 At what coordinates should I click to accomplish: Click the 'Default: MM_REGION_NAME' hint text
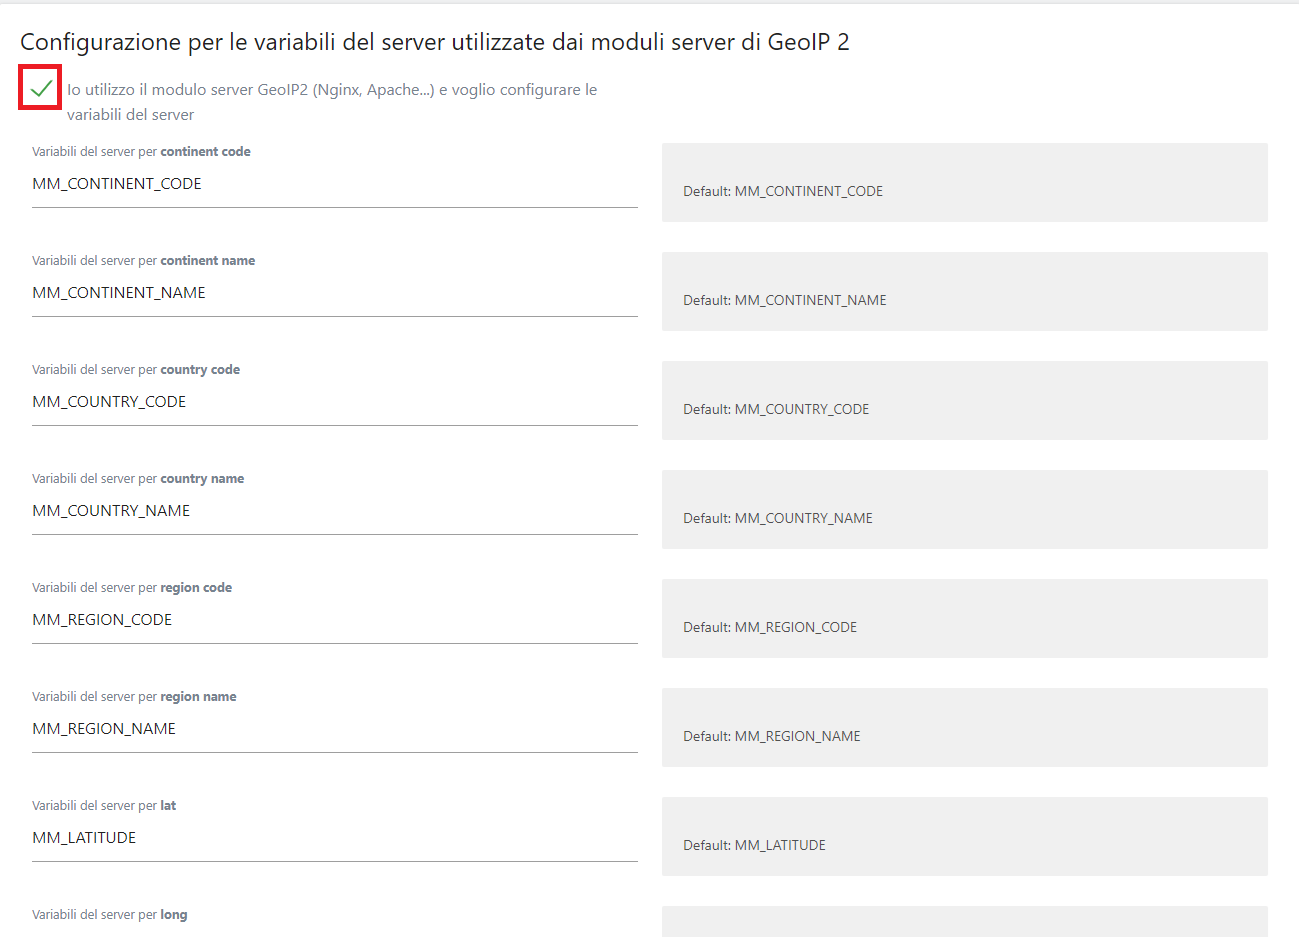click(x=771, y=736)
